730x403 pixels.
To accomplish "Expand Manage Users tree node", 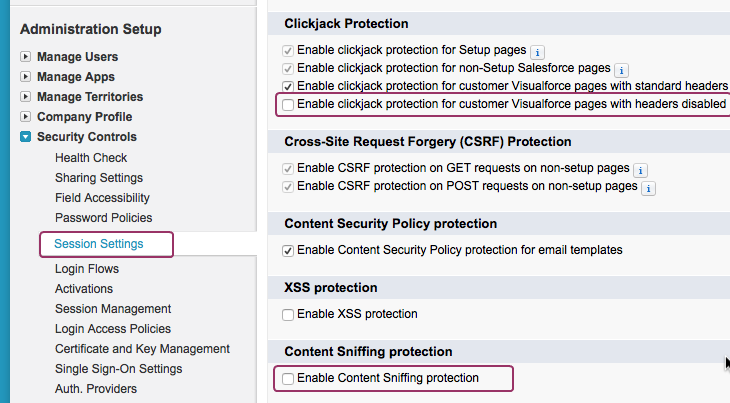I will pos(26,57).
